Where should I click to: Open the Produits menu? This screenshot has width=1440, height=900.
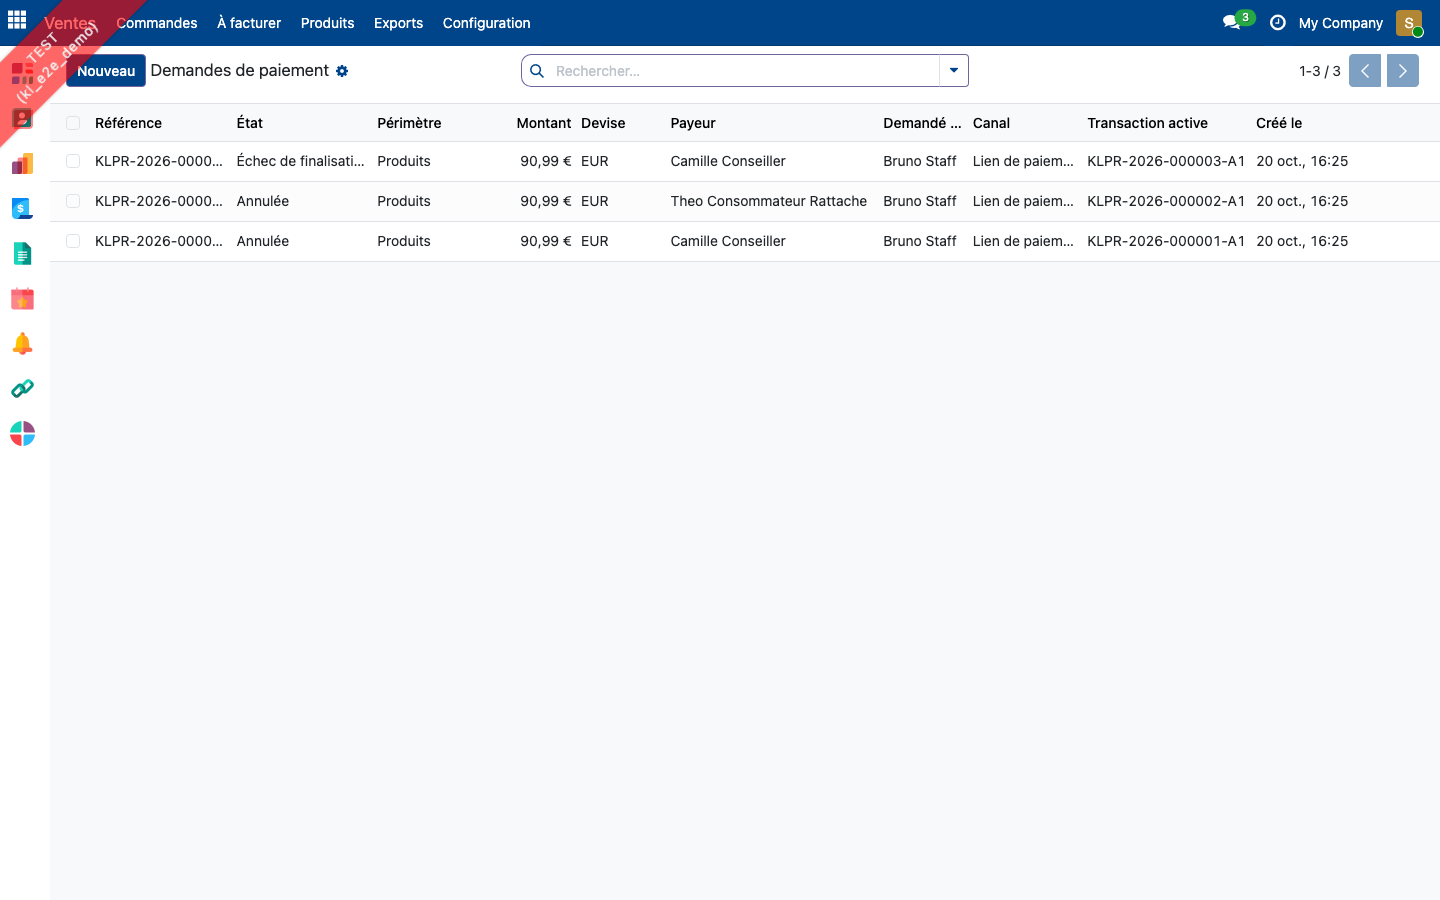[328, 23]
